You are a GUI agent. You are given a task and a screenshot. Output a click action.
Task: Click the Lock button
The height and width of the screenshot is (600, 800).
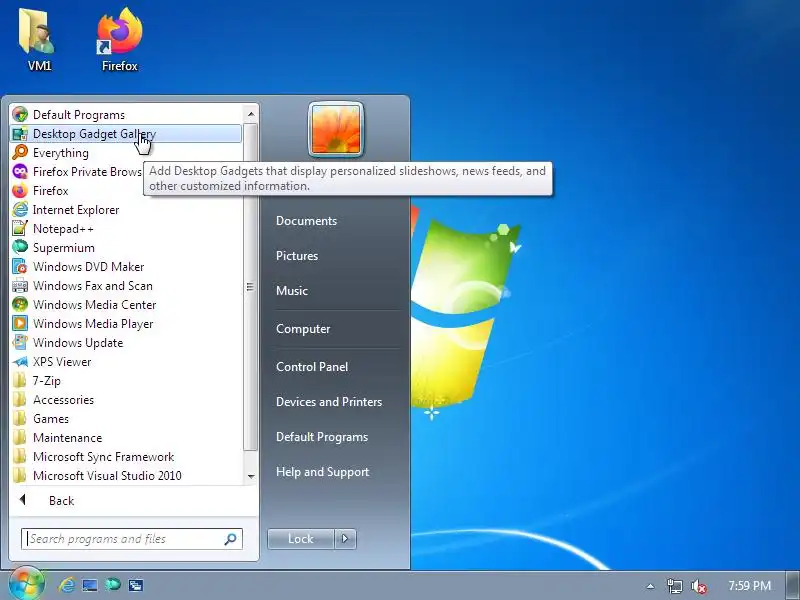301,539
